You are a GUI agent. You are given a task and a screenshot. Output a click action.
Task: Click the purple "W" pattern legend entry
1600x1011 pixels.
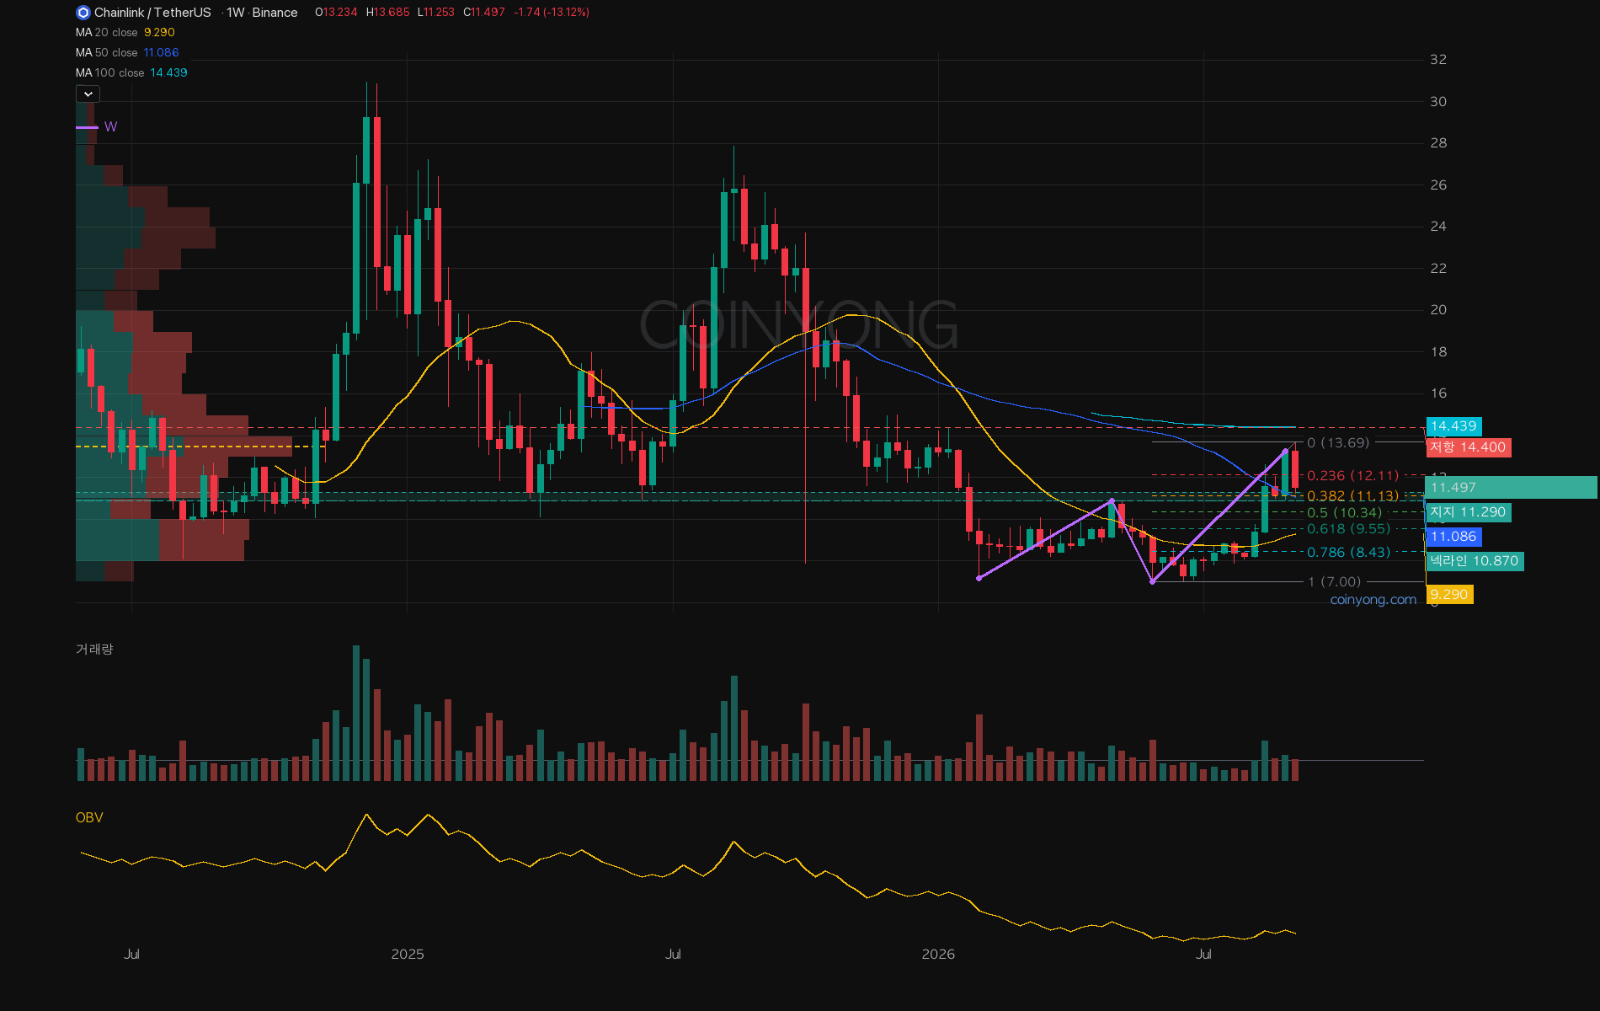tap(97, 127)
